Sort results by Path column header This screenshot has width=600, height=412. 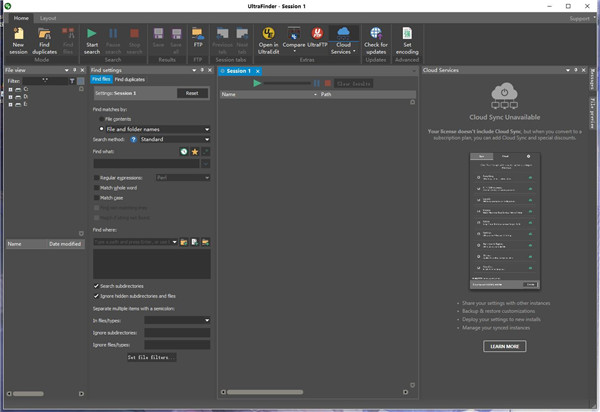point(367,94)
